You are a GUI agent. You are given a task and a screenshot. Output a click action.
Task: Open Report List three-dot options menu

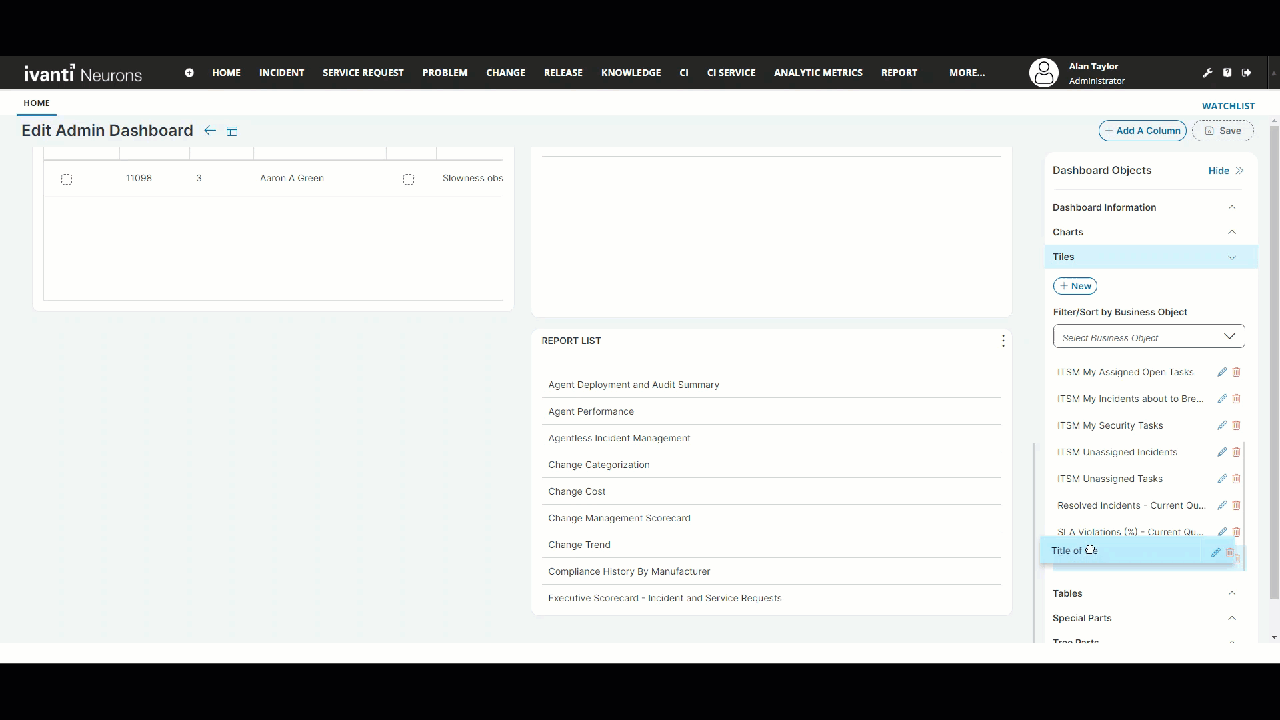[x=1003, y=341]
